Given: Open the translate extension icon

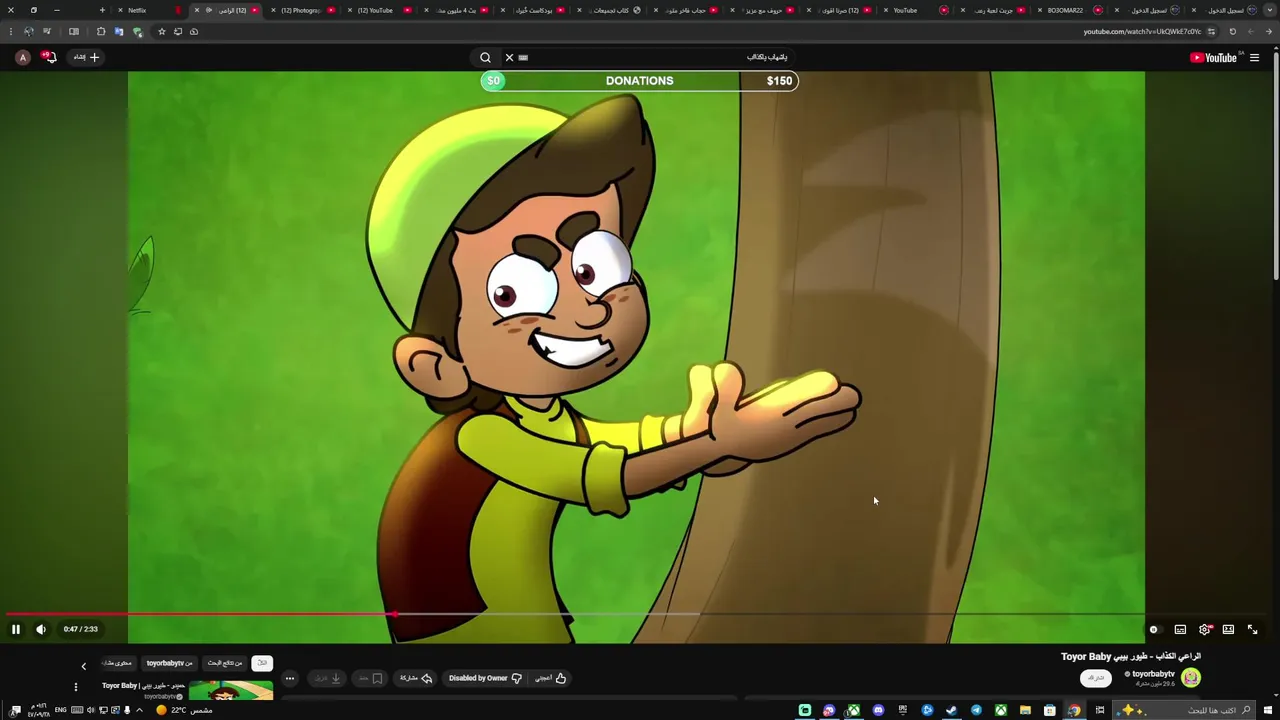Looking at the screenshot, I should 119,31.
